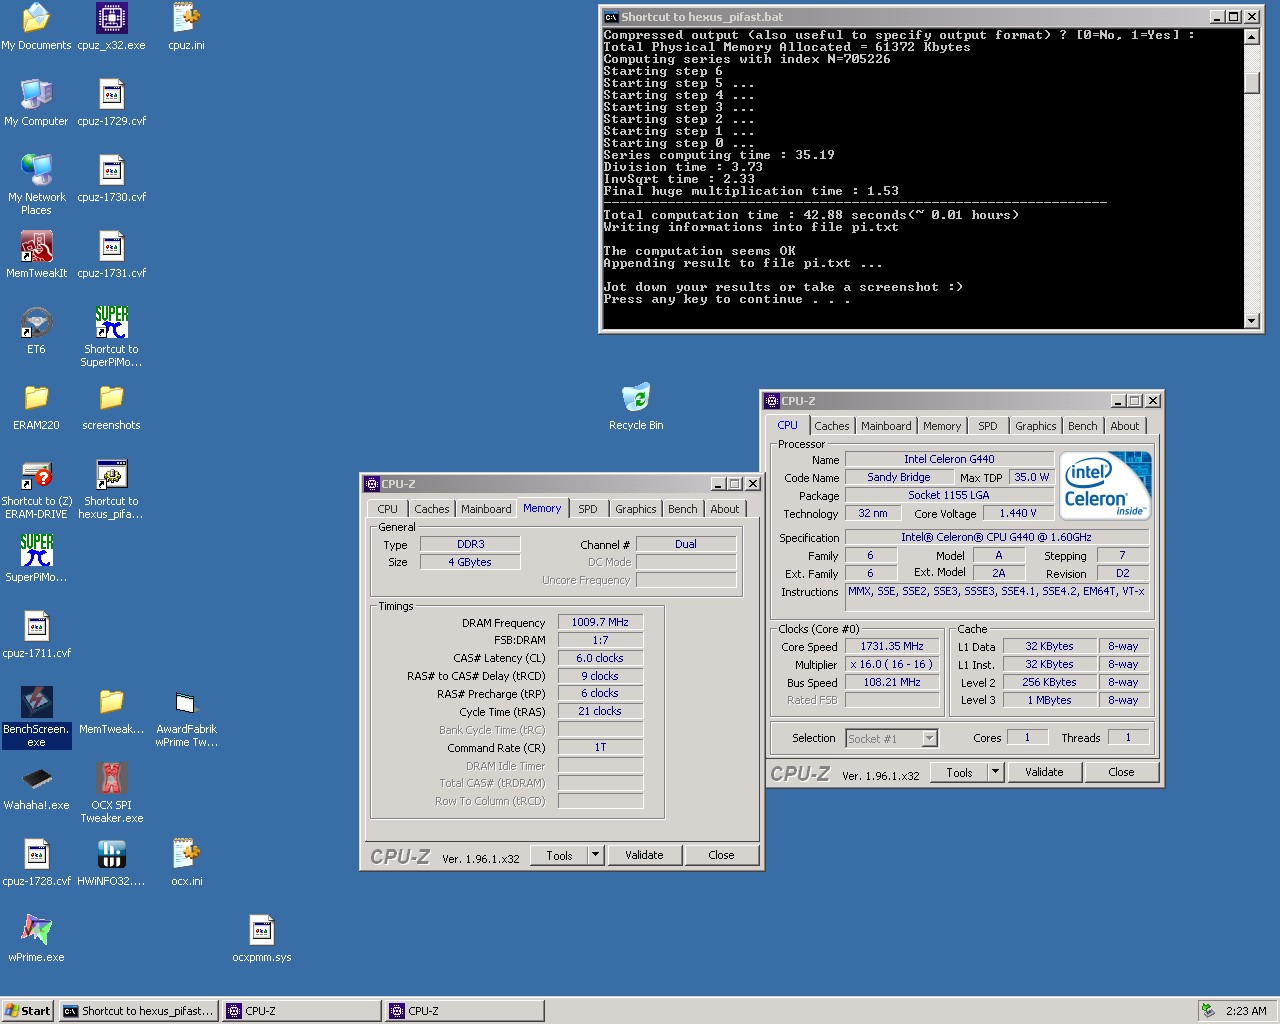
Task: Switch to SPD tab in the Memory CPU-Z window
Action: coord(588,509)
